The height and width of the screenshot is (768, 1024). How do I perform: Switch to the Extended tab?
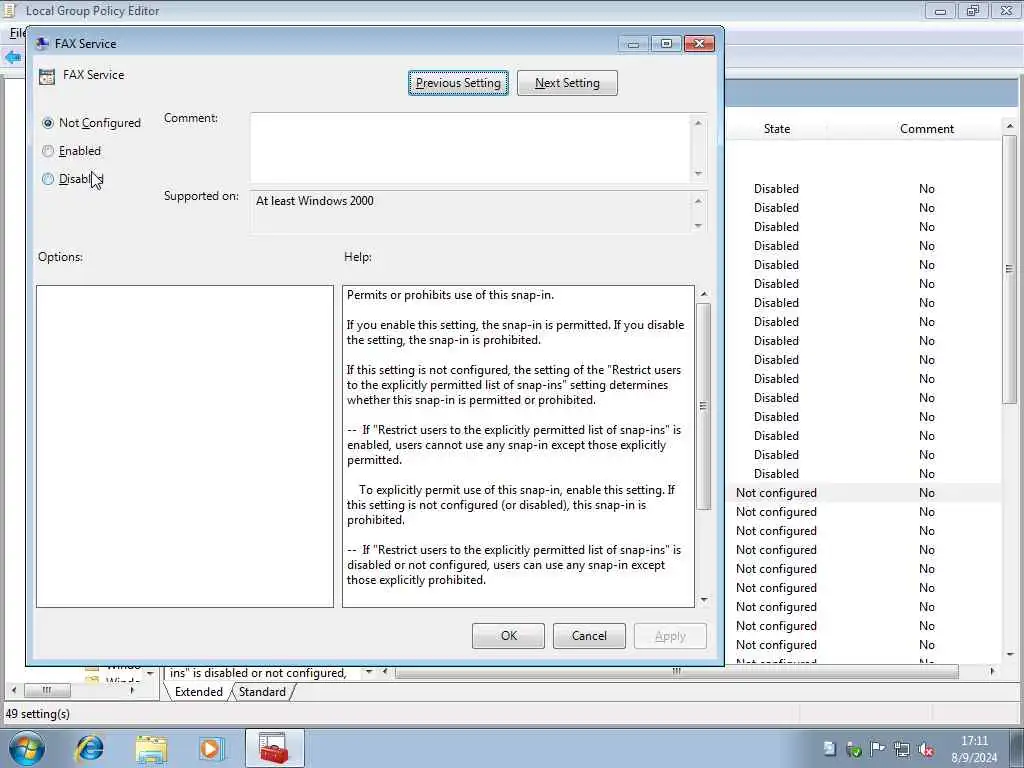coord(199,692)
